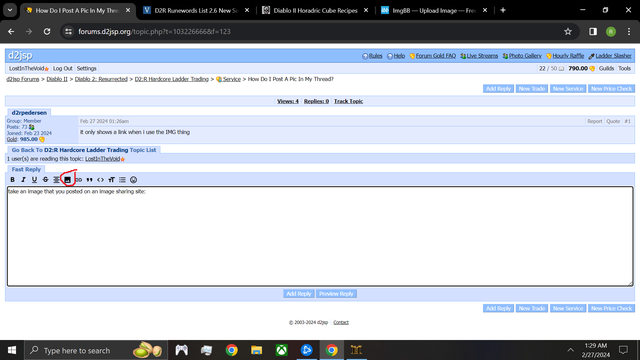
Task: Open the Photo Gallery link
Action: coord(525,56)
